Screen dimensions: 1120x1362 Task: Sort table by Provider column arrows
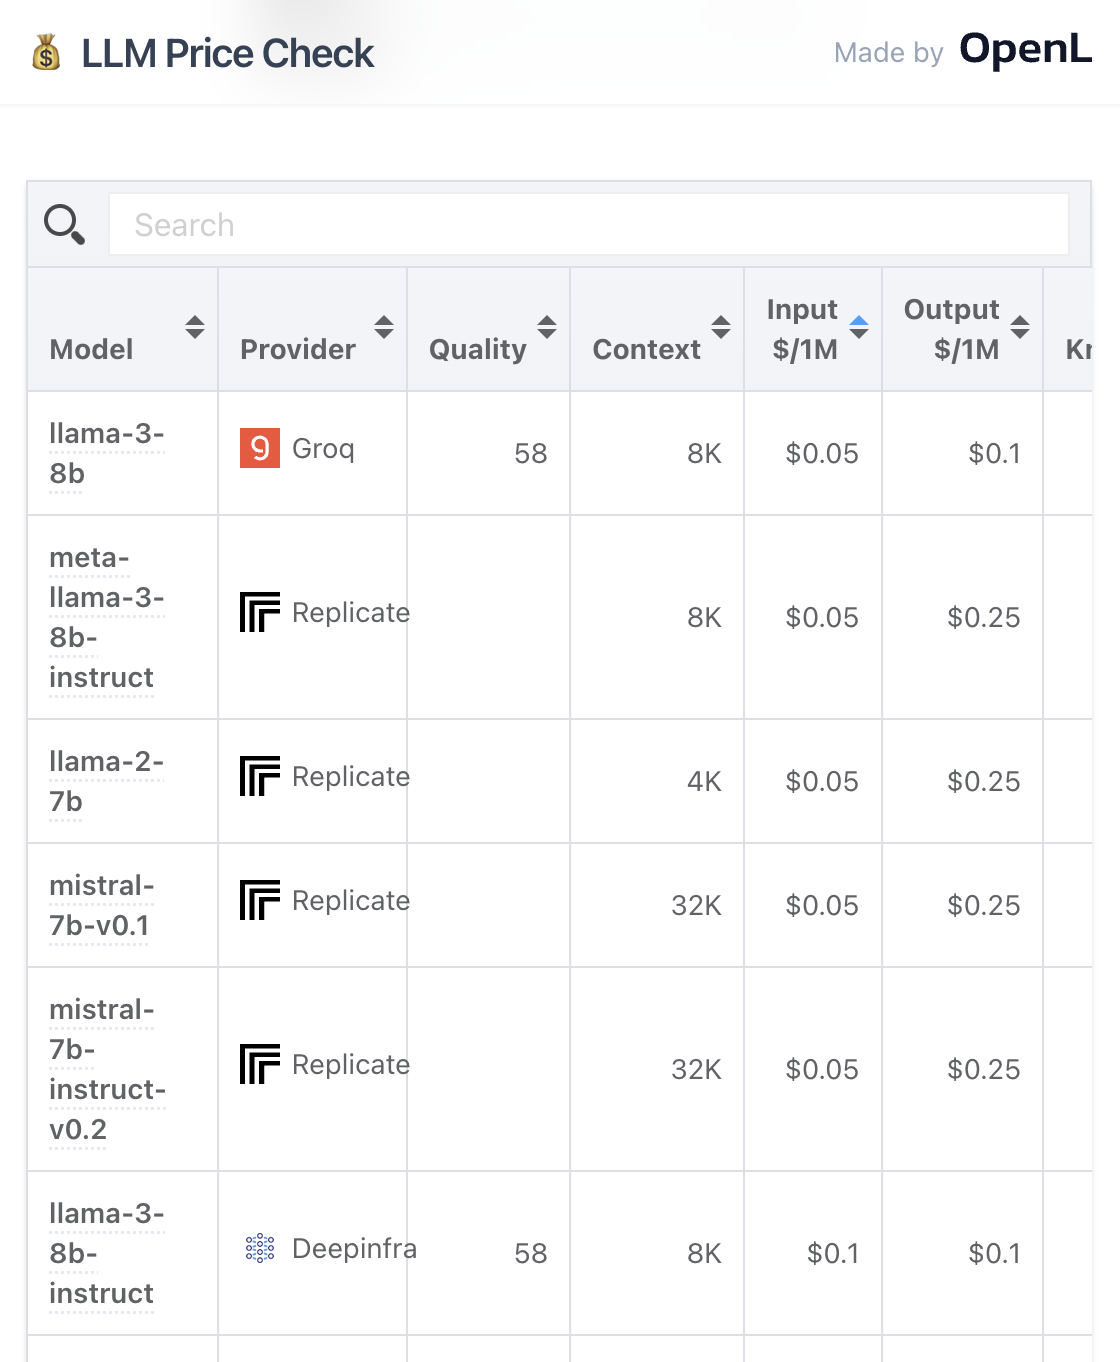coord(384,327)
